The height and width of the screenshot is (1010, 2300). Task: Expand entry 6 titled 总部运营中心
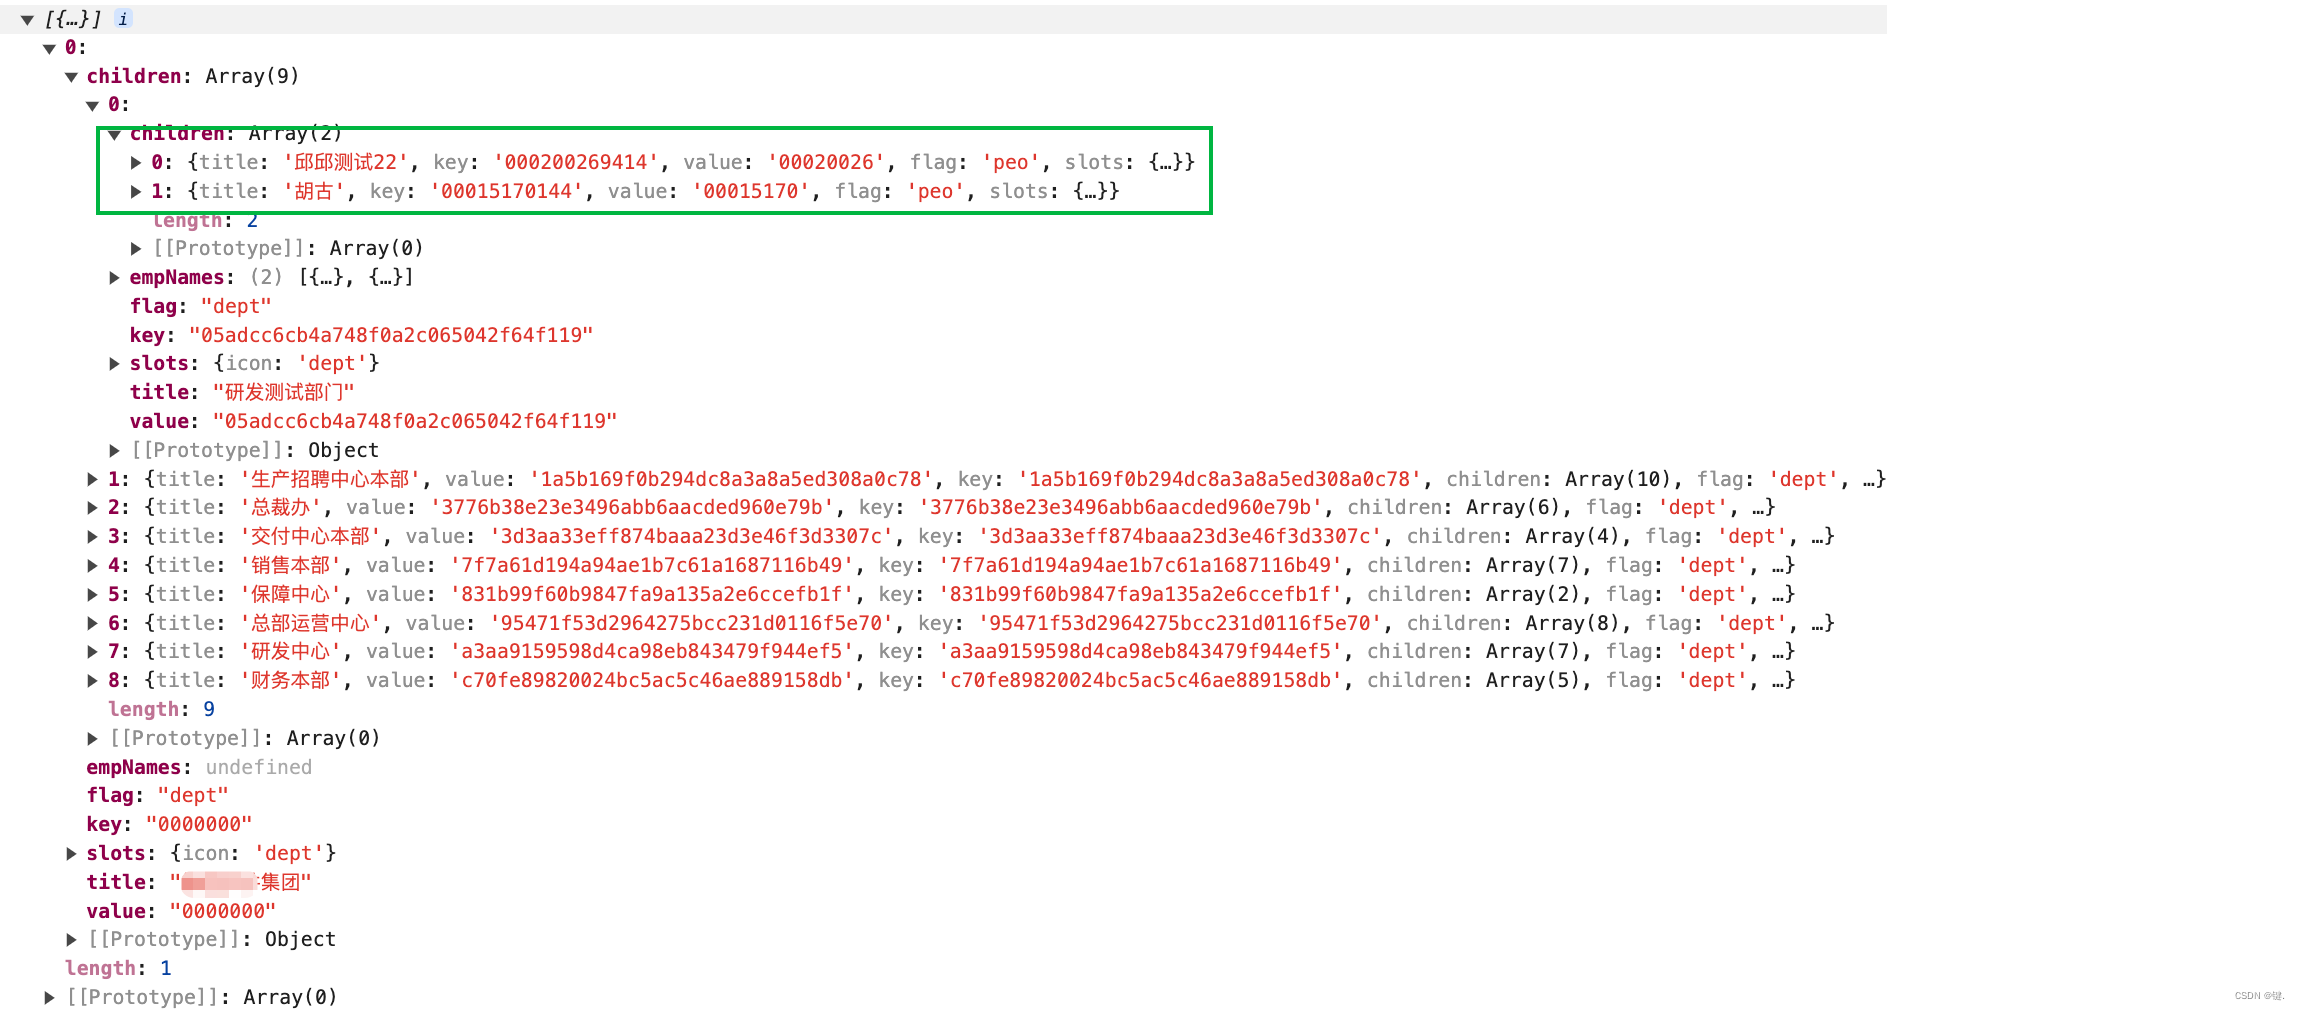tap(92, 624)
